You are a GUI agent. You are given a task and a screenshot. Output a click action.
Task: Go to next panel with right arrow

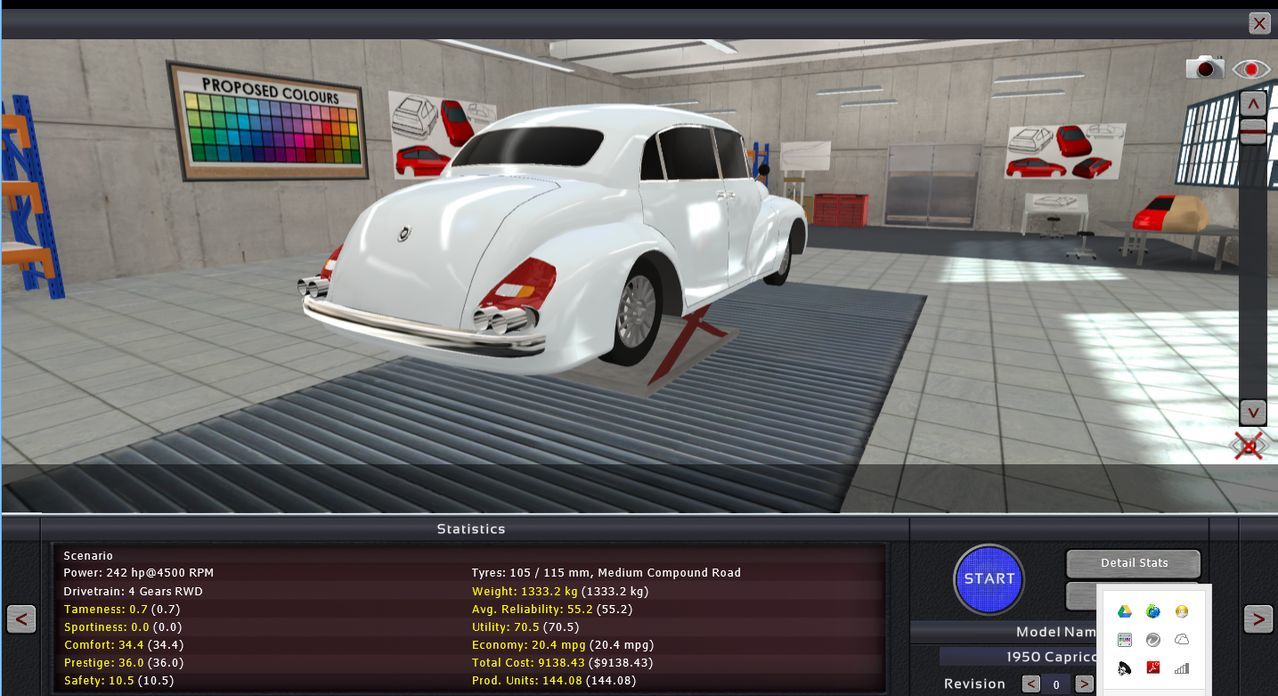[1258, 619]
